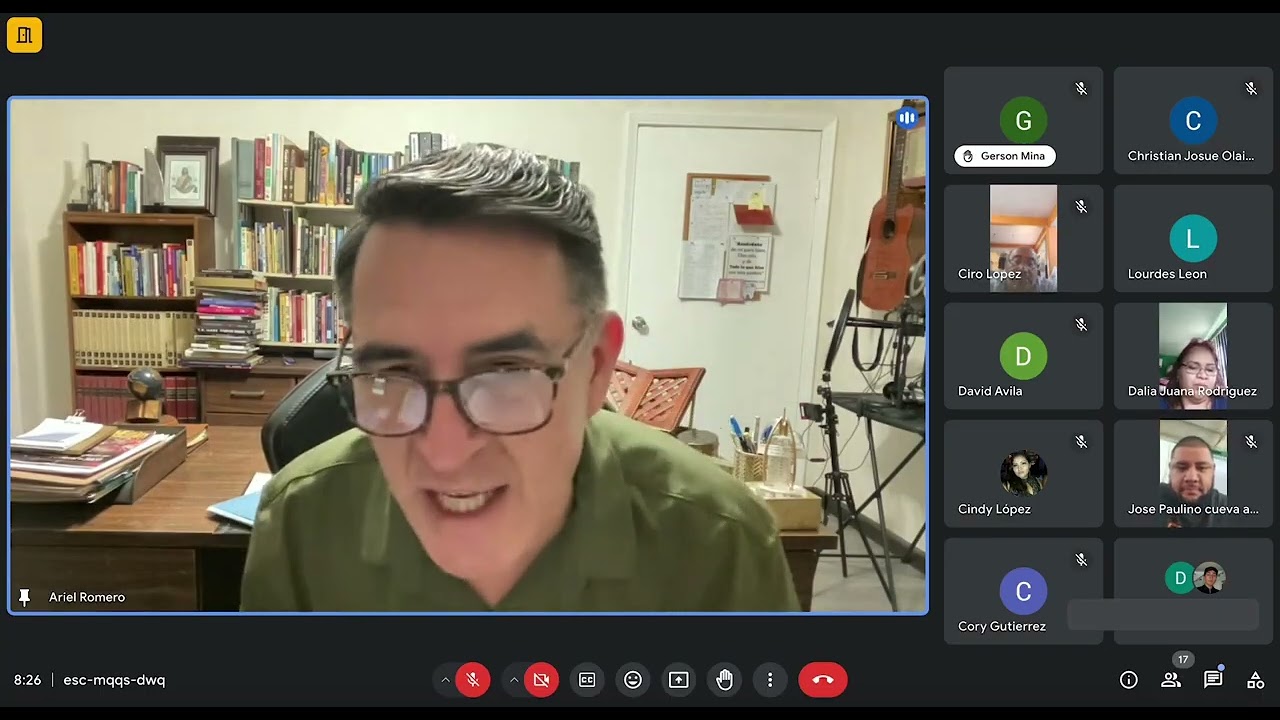Expand audio settings arrow beside microphone
The height and width of the screenshot is (720, 1280).
[446, 680]
